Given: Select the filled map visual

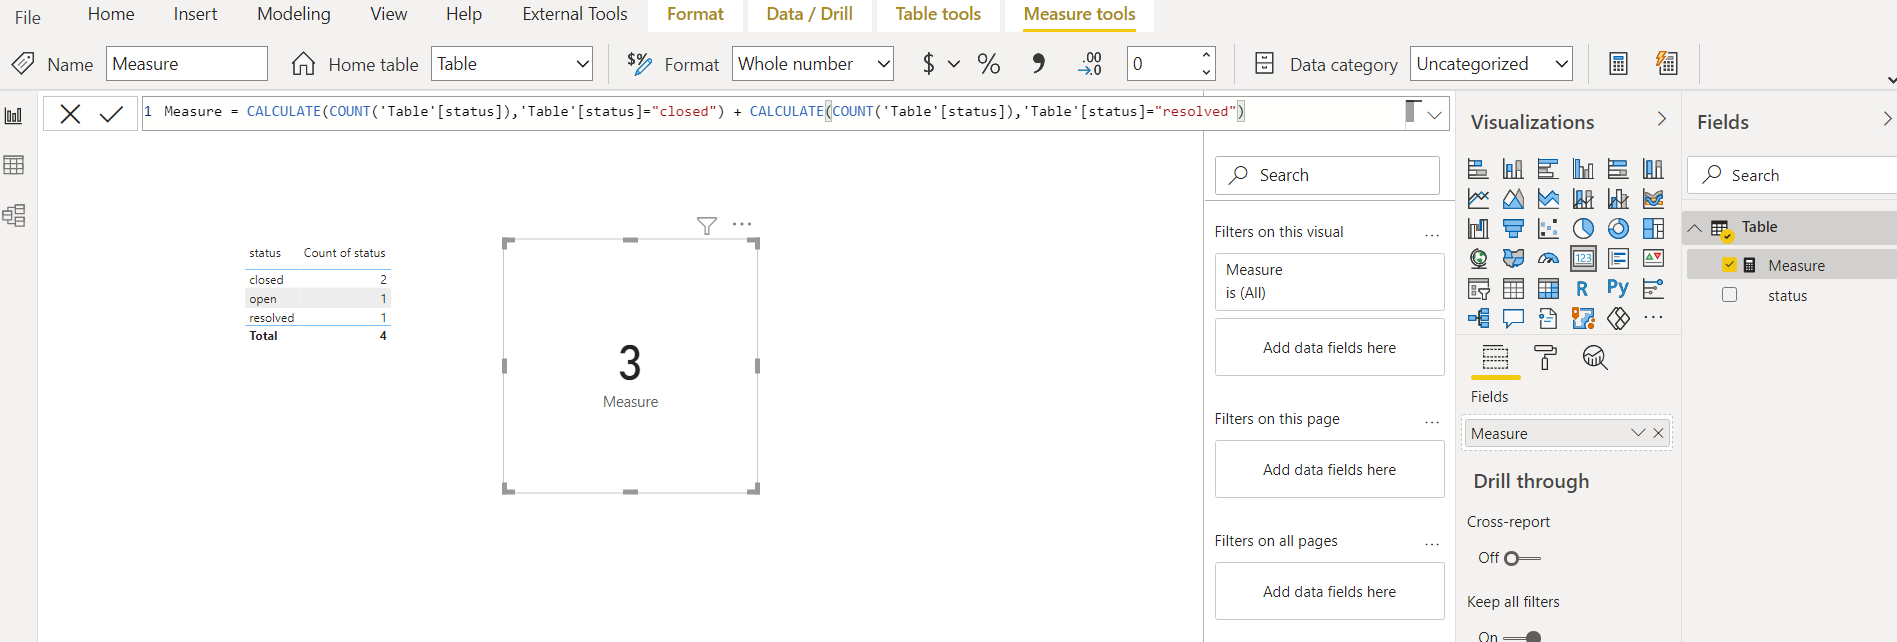Looking at the screenshot, I should click(1513, 259).
